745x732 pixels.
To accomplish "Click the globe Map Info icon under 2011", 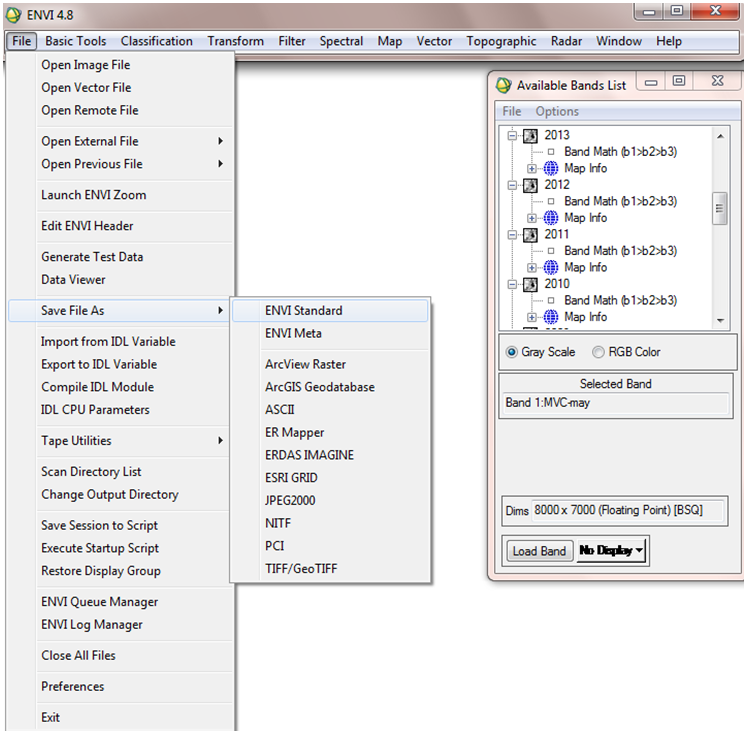I will click(551, 267).
